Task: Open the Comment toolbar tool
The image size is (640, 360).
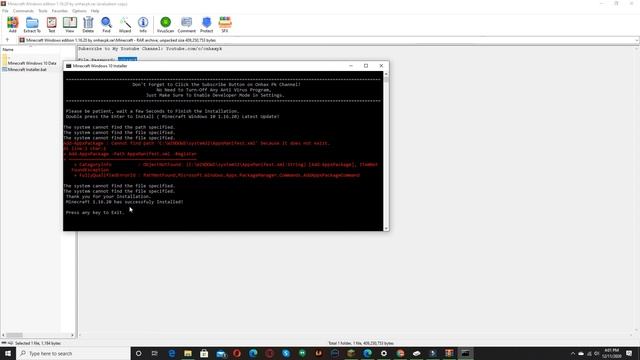Action: 187,24
